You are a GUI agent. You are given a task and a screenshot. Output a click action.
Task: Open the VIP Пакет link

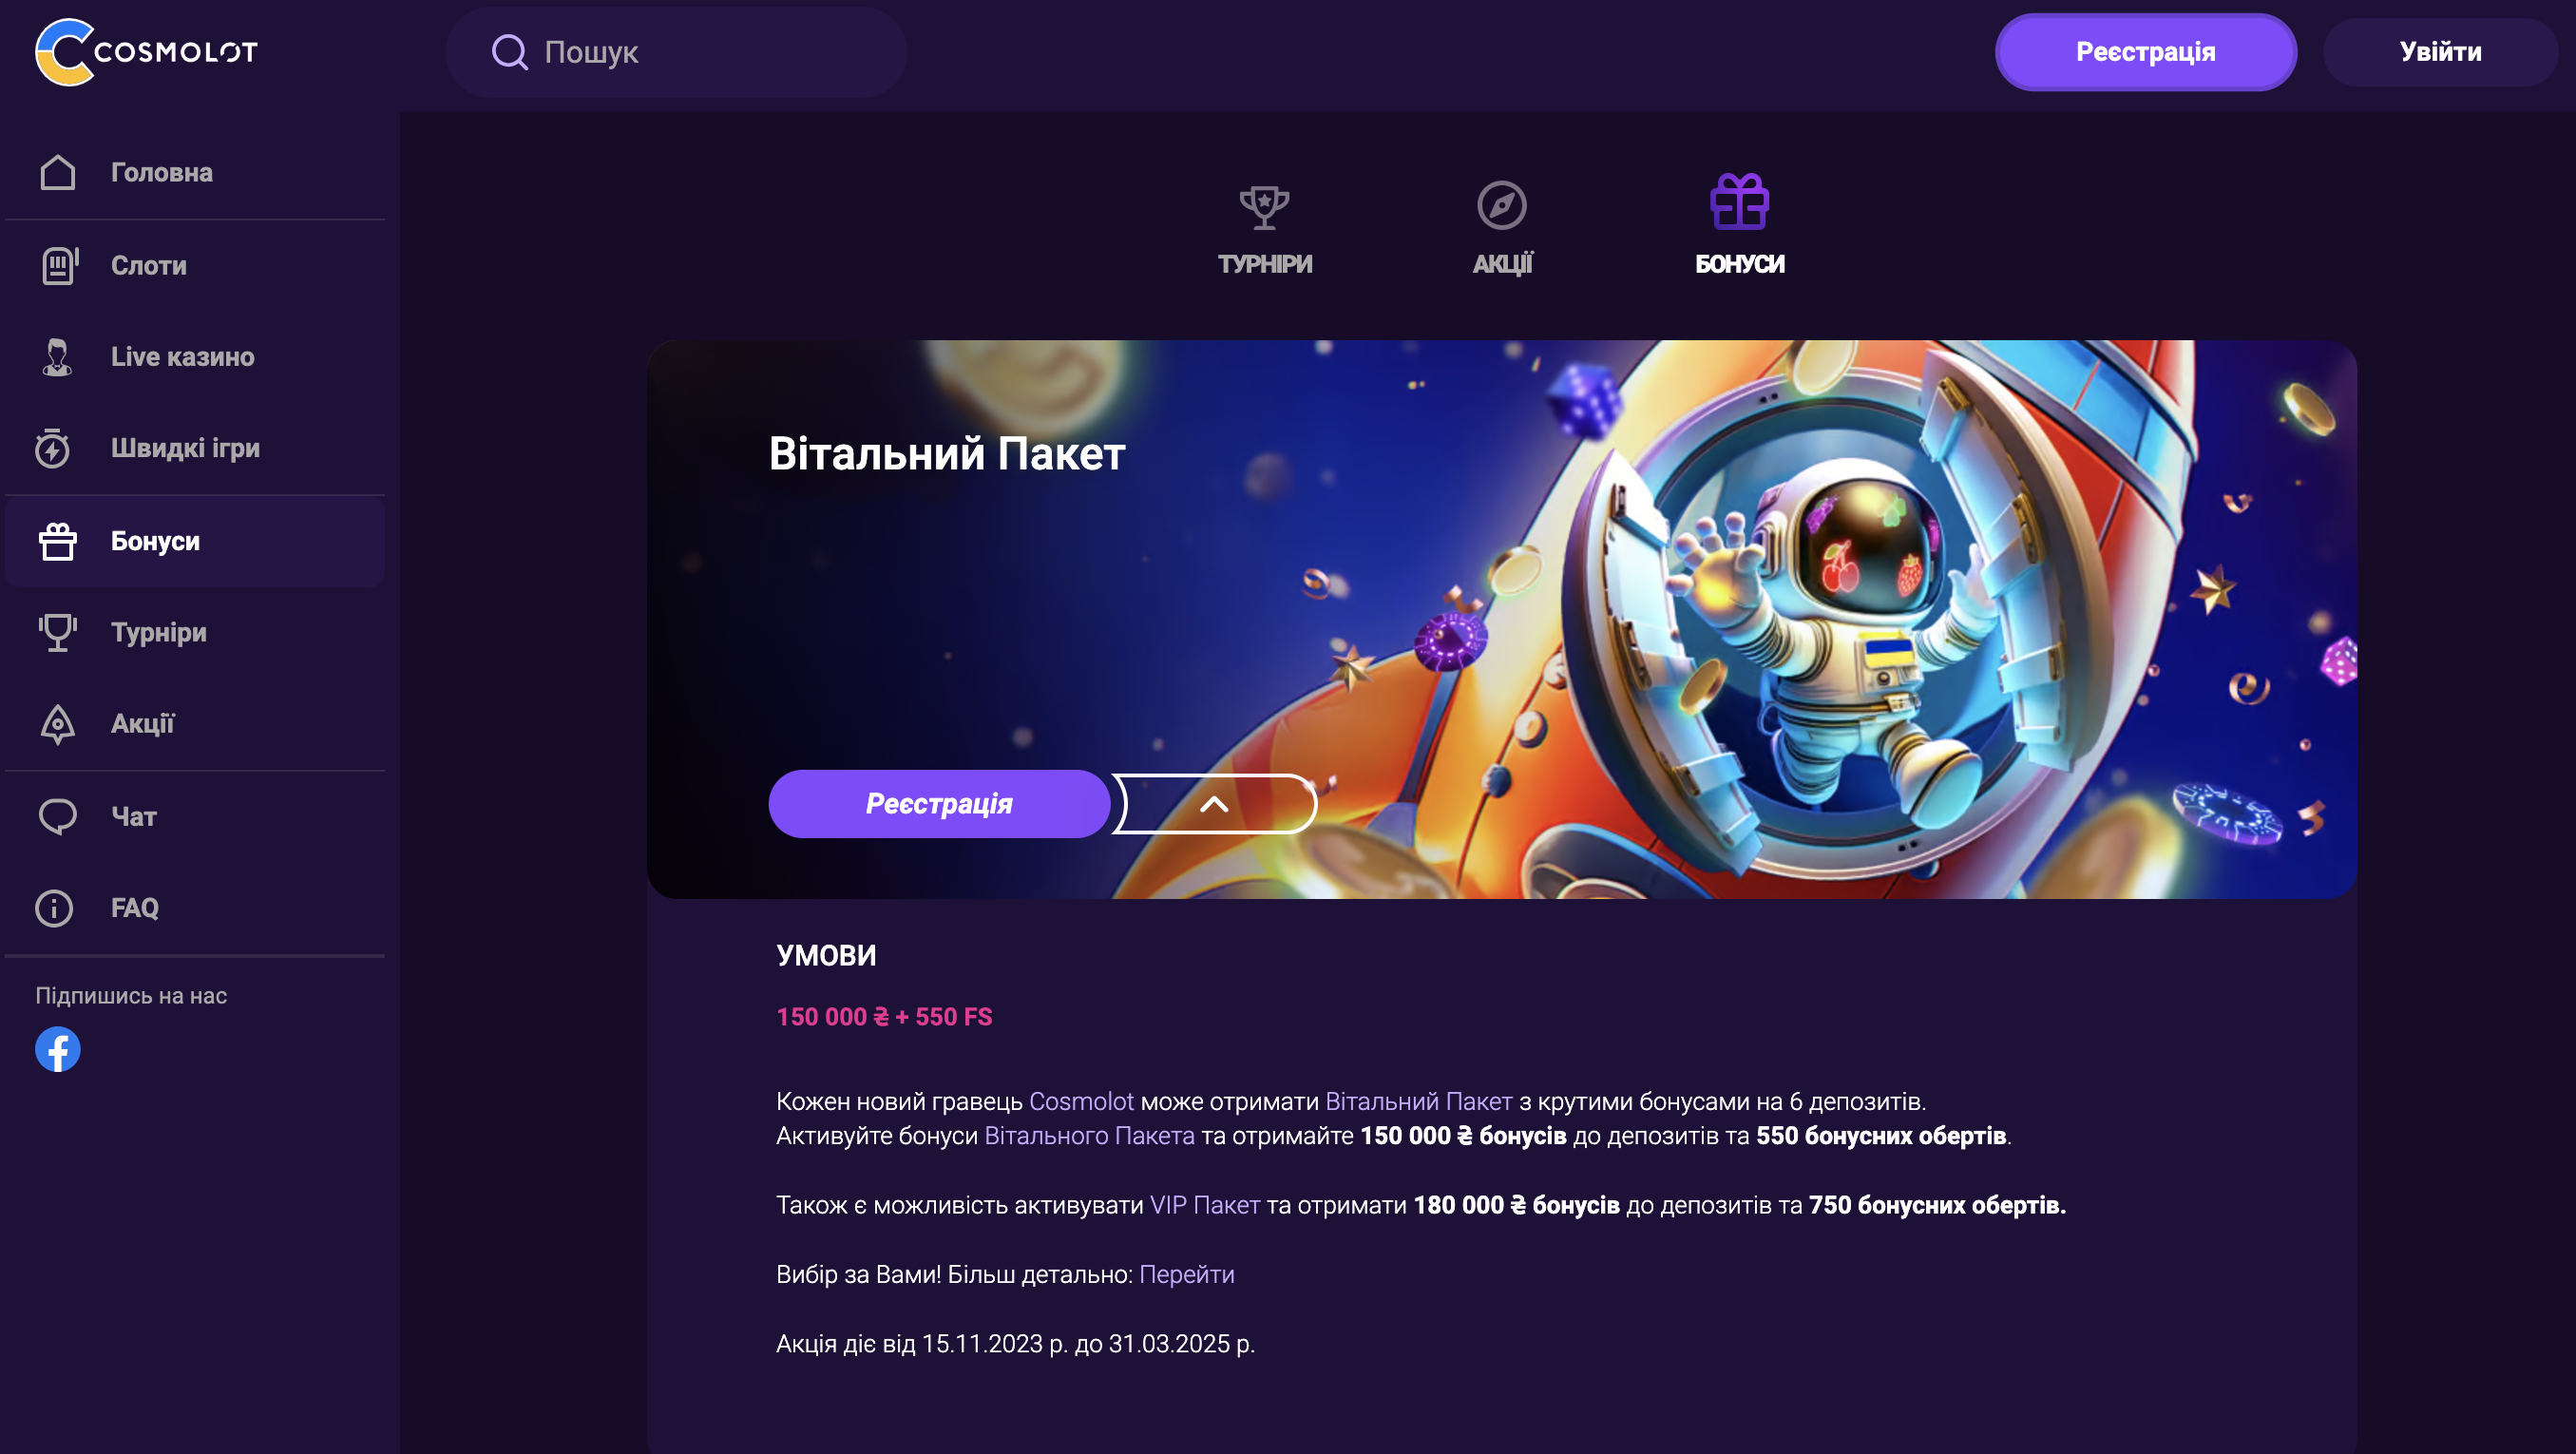(1205, 1205)
